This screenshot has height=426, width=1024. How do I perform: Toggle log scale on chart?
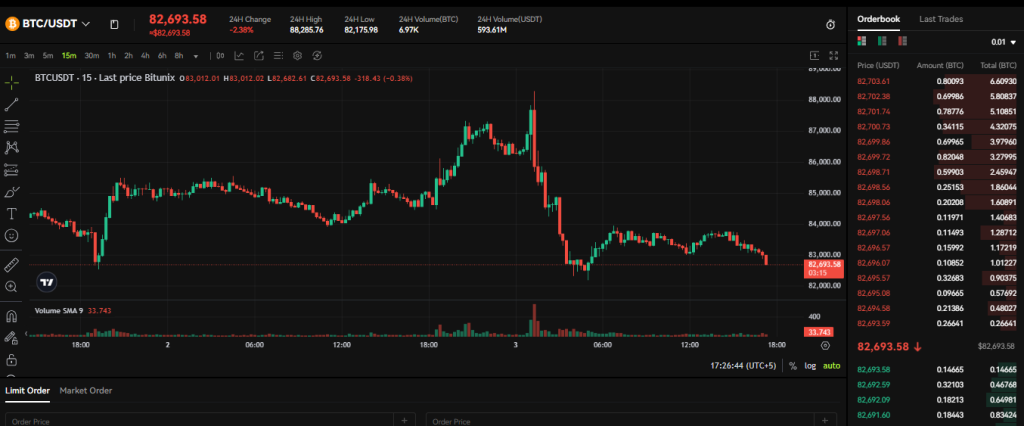(x=810, y=366)
